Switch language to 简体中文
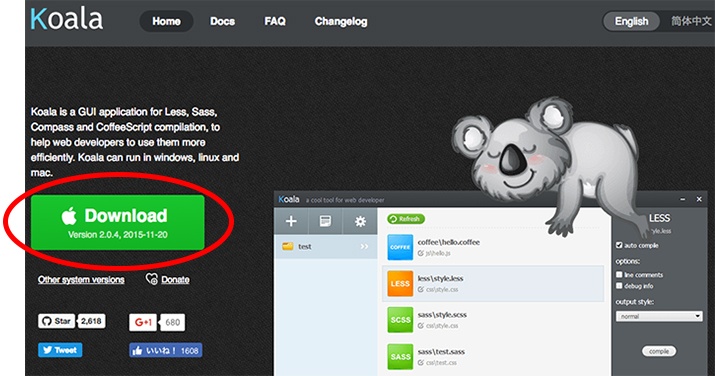715x376 pixels. 691,21
